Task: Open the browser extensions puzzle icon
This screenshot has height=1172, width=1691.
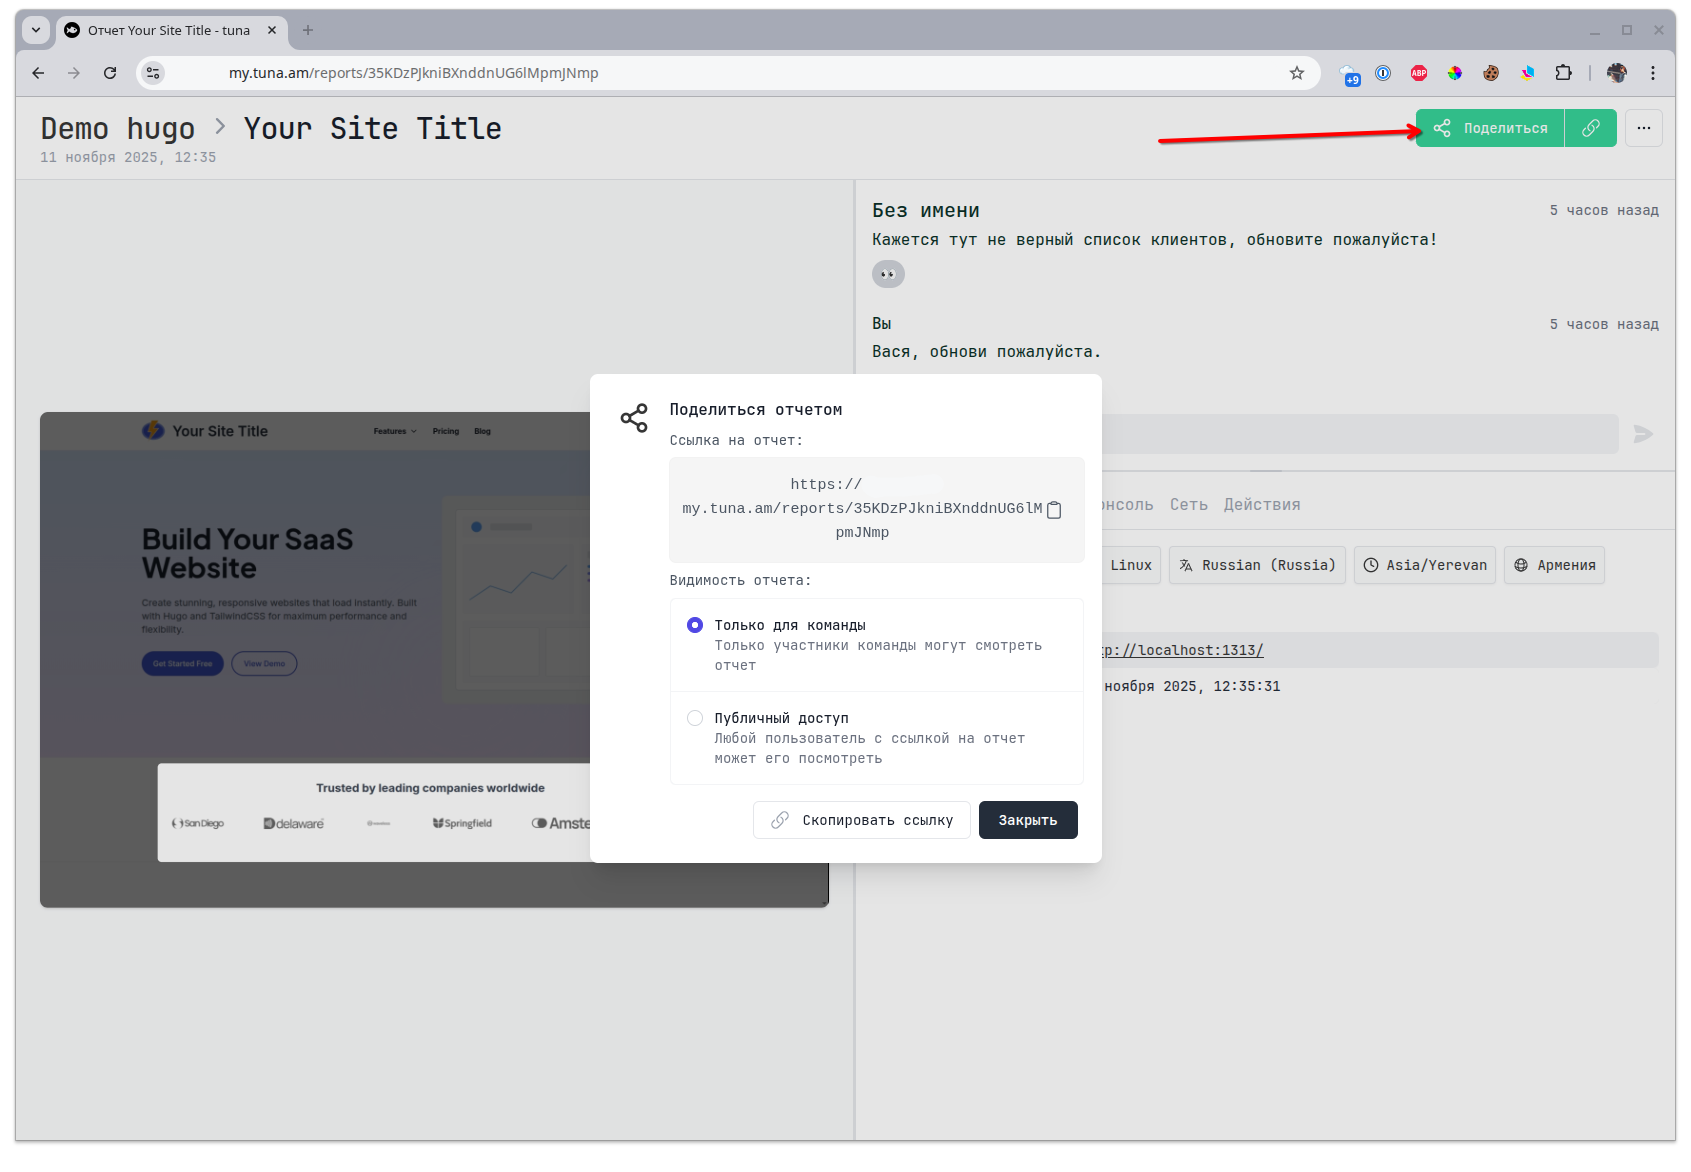Action: point(1563,73)
